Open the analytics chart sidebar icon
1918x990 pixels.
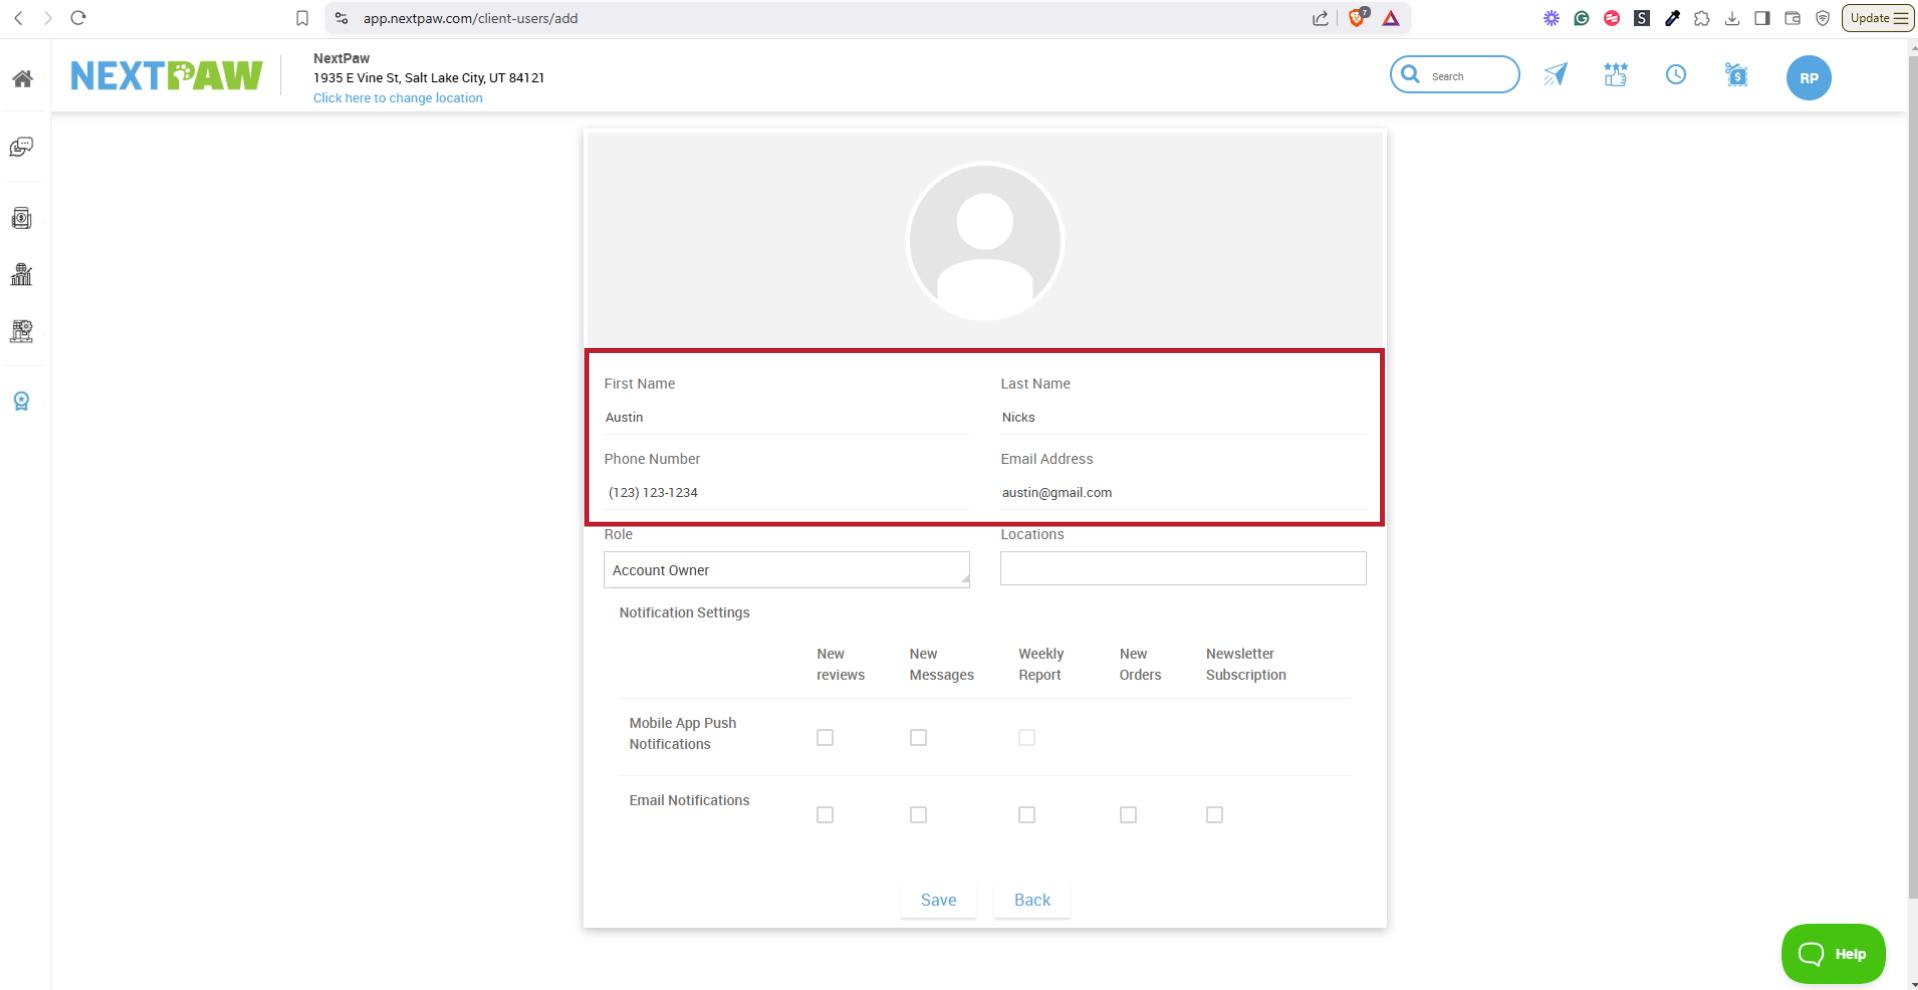pyautogui.click(x=21, y=274)
